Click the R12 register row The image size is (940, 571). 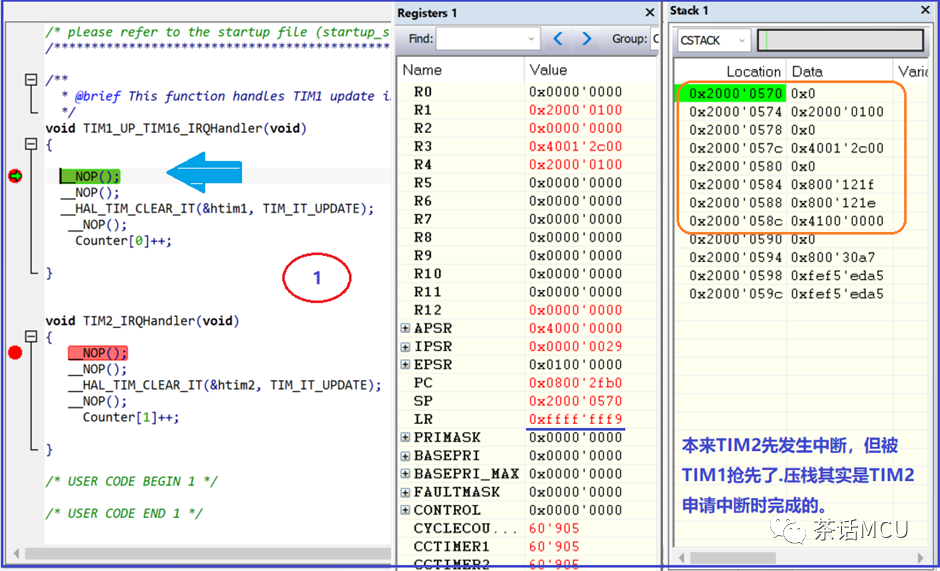[x=526, y=310]
